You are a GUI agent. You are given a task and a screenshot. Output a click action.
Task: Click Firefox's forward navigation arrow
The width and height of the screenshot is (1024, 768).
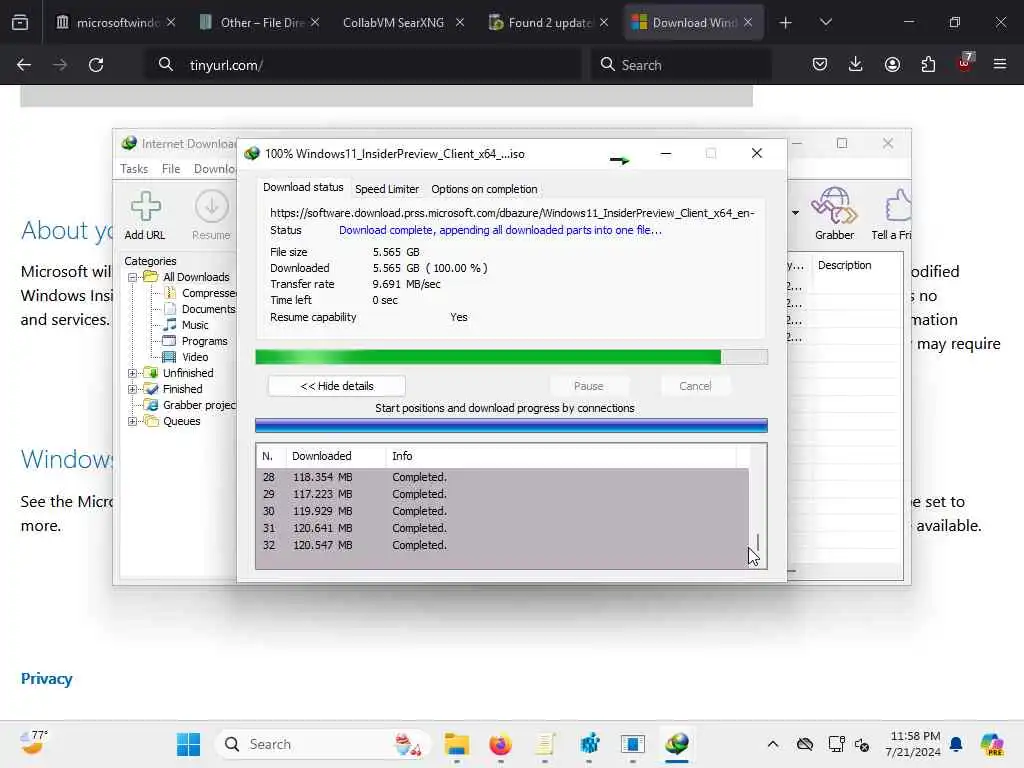(59, 65)
